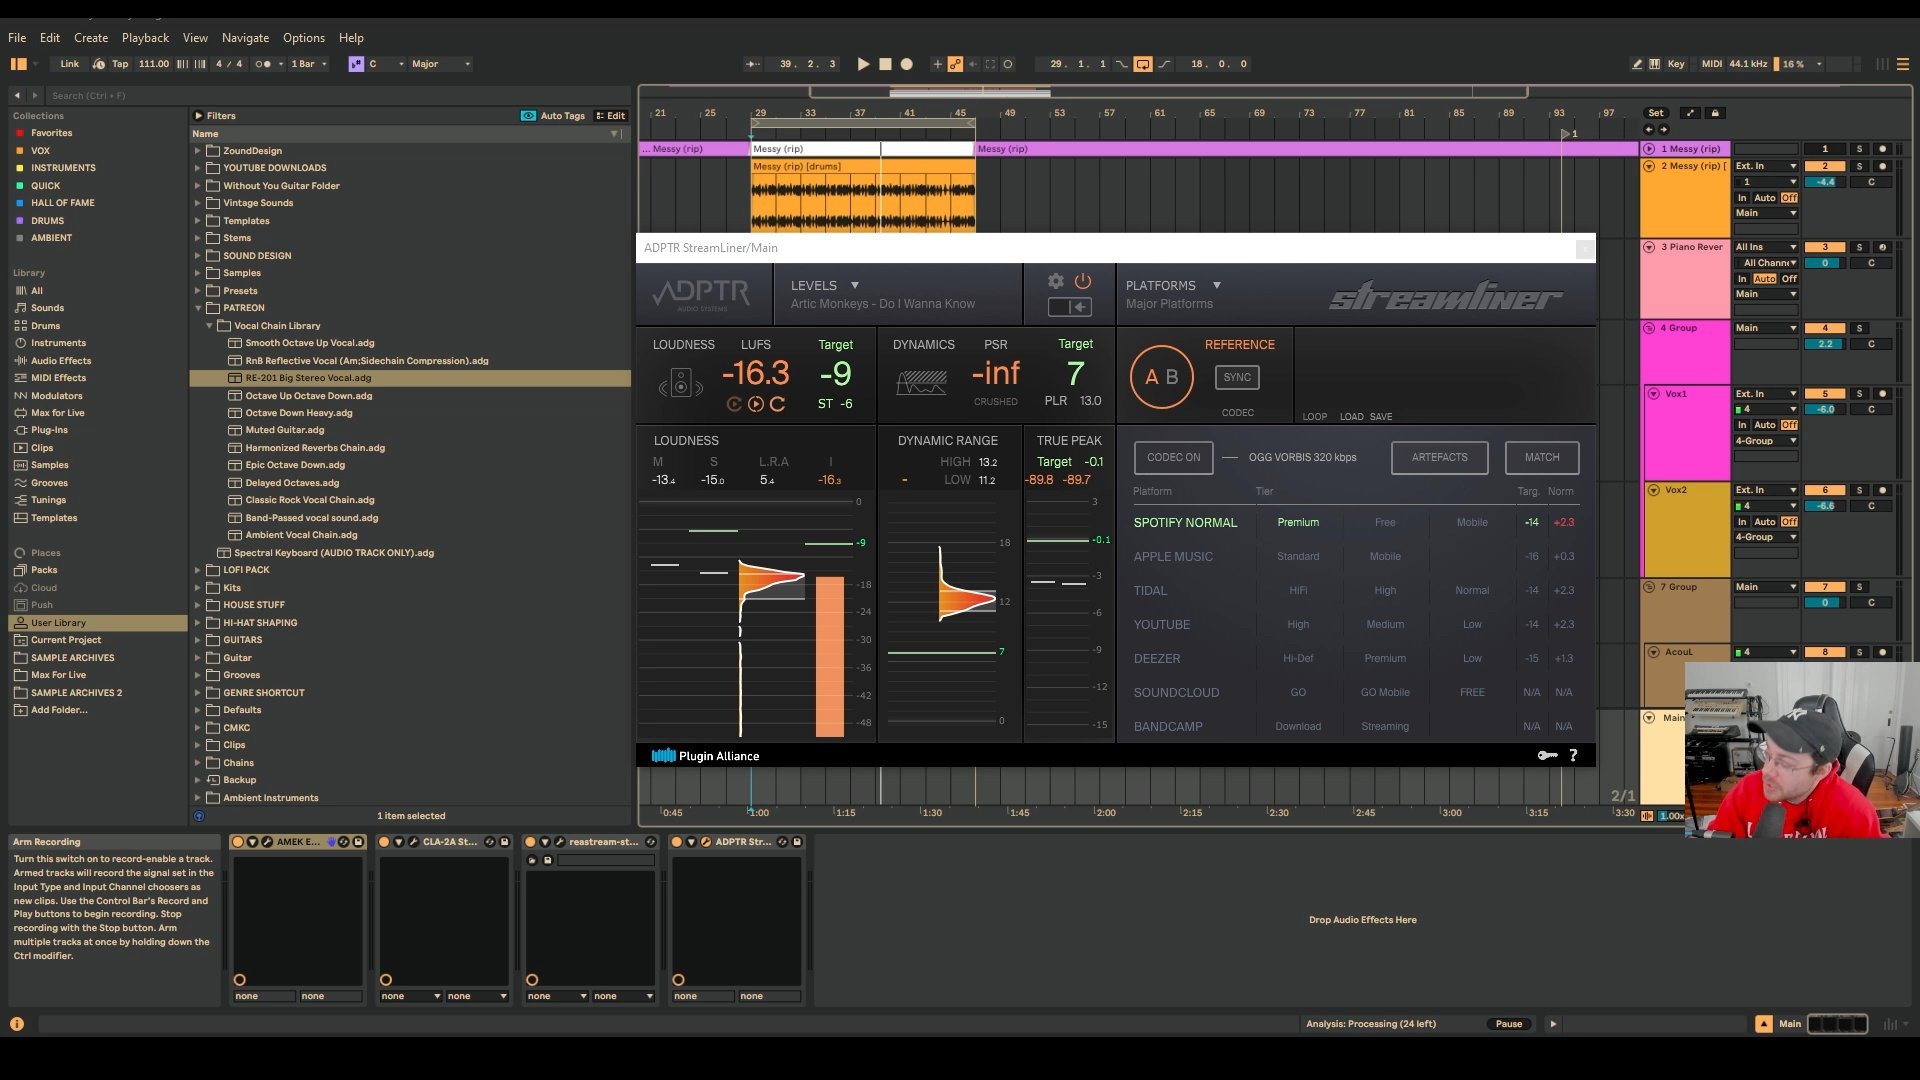Click the MATCH button
Image resolution: width=1920 pixels, height=1080 pixels.
[x=1542, y=457]
